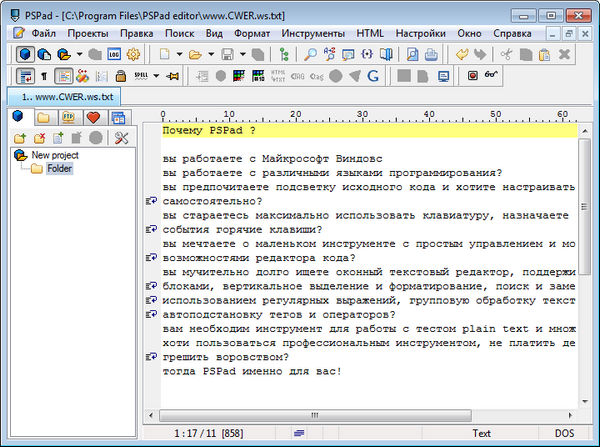Click the orange gear settings icon

133,54
